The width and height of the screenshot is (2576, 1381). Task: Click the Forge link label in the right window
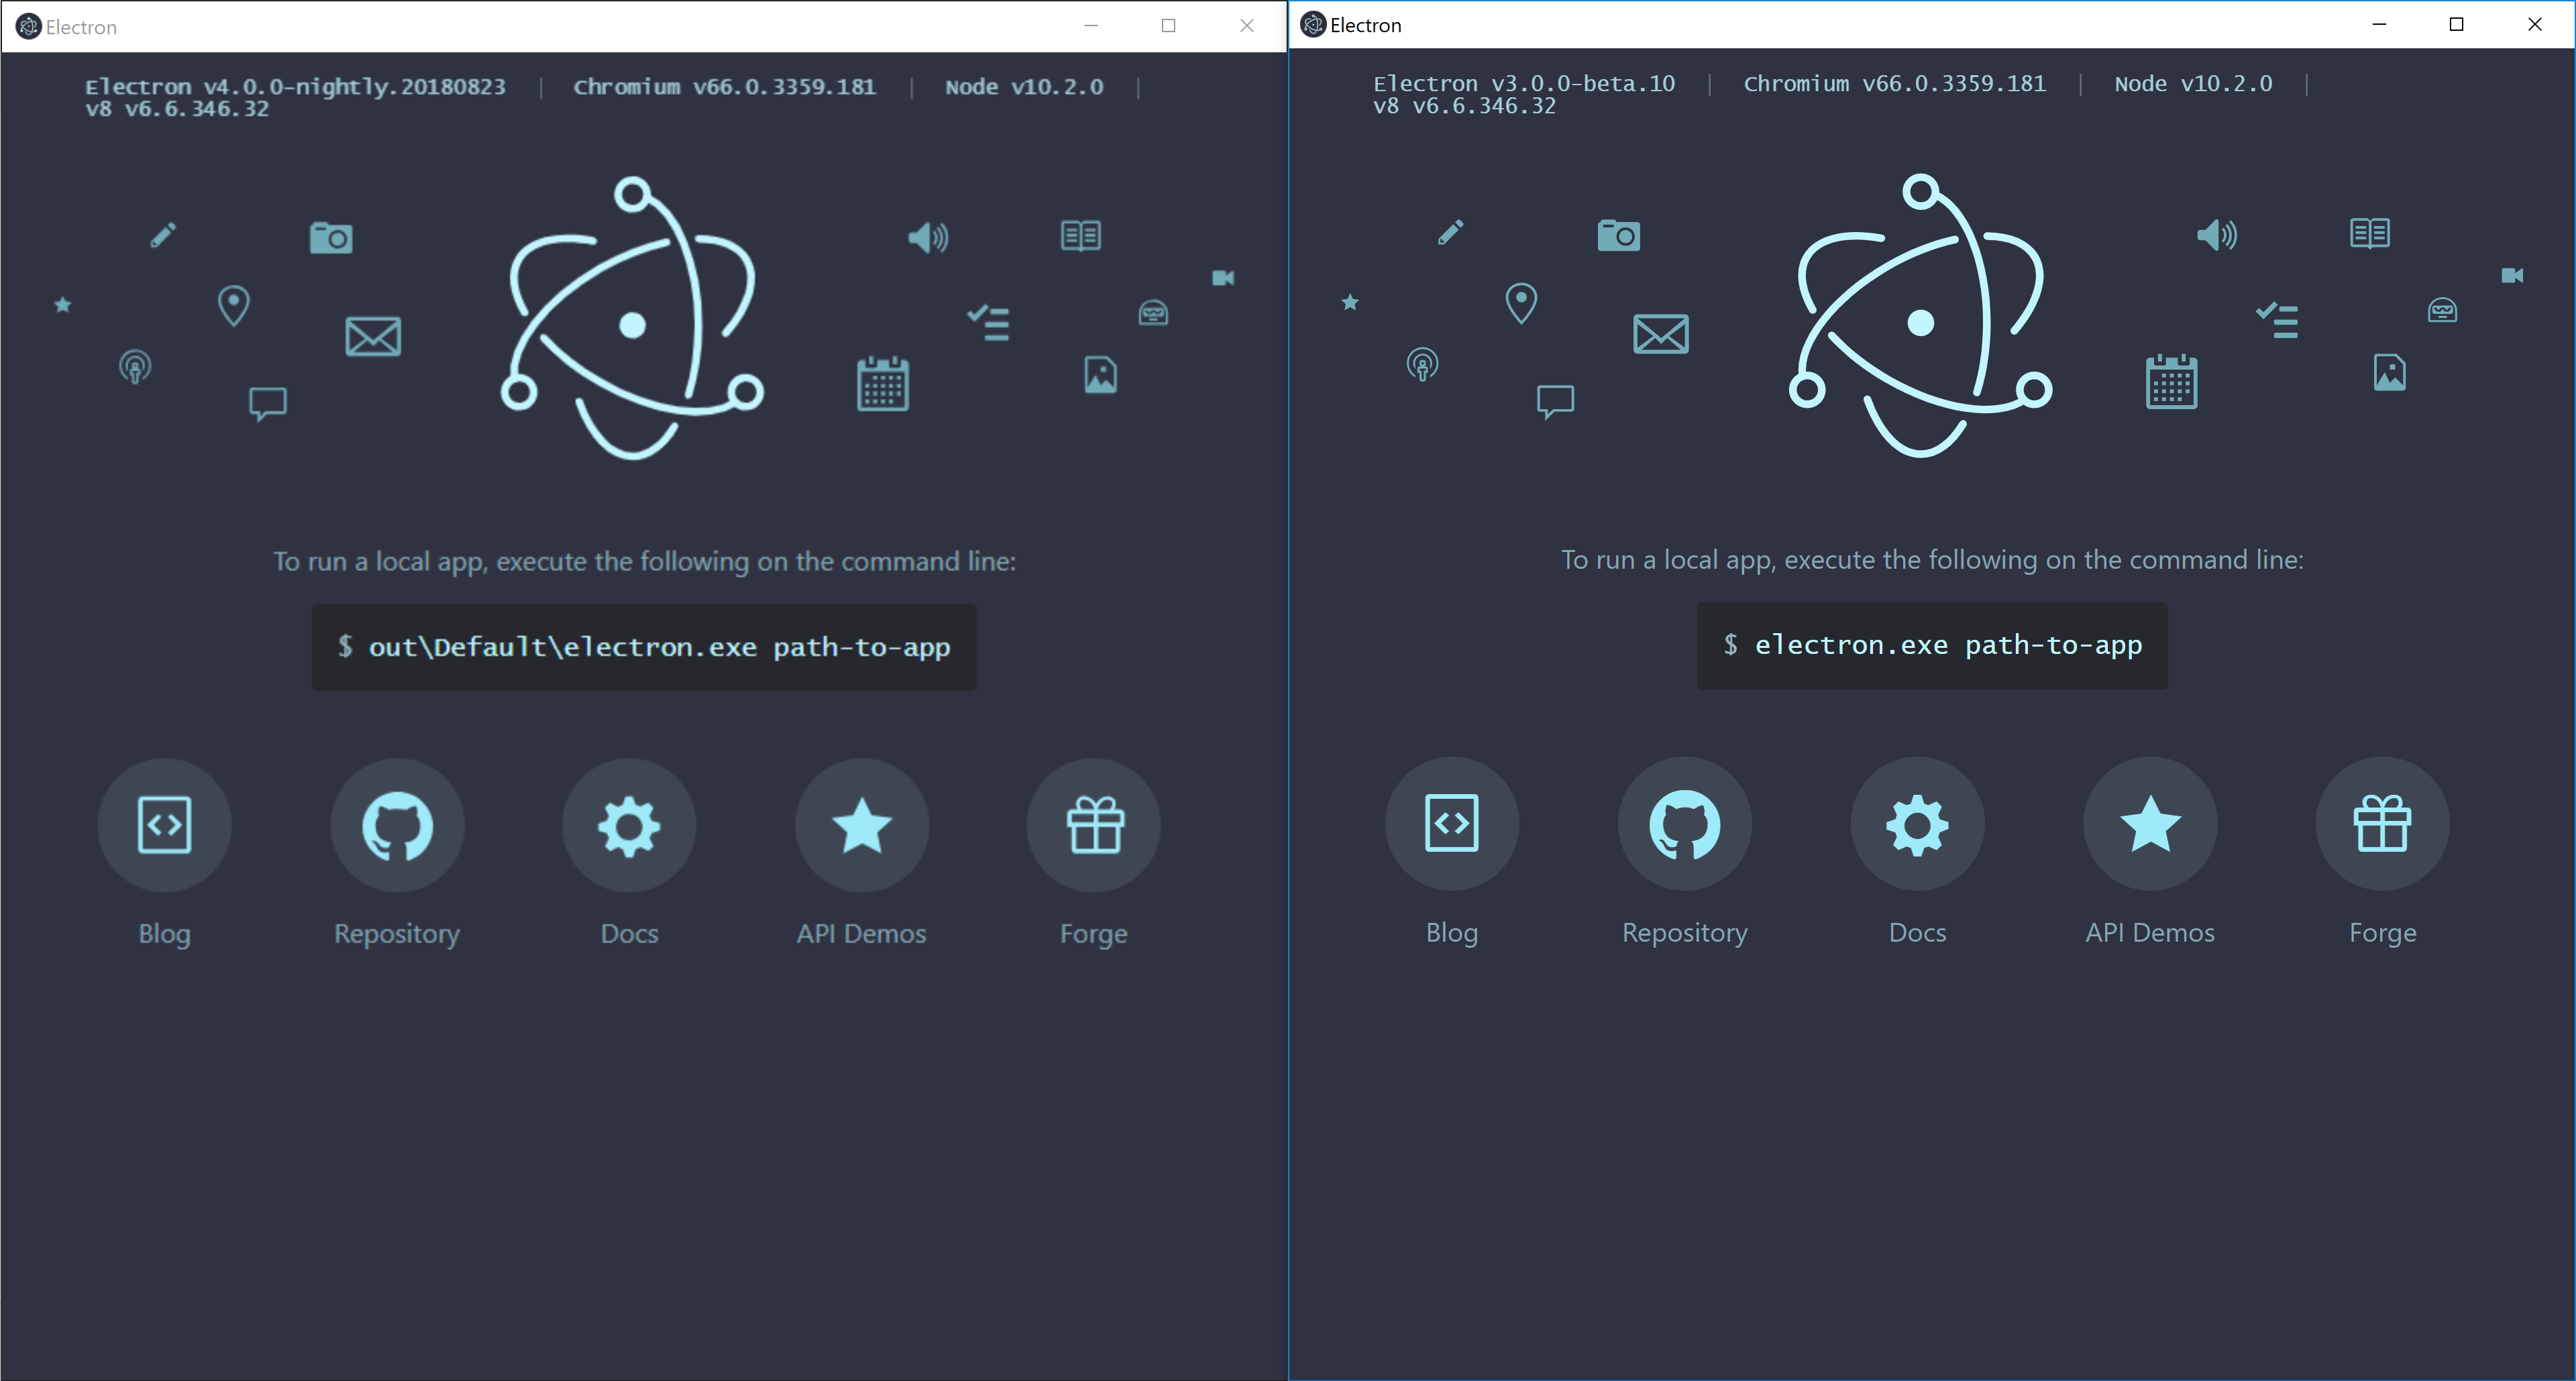click(2382, 933)
